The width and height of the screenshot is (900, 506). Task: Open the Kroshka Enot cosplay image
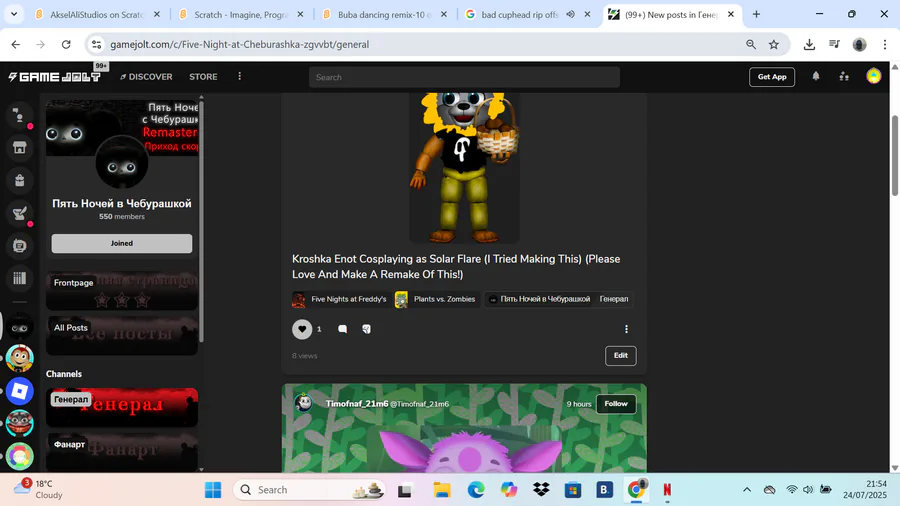point(464,168)
